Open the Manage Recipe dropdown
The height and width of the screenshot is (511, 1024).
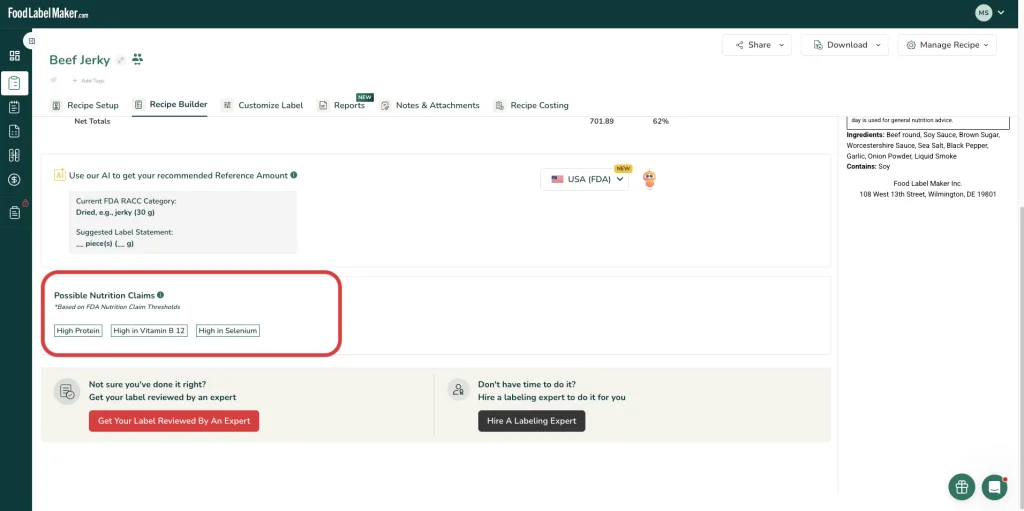[947, 45]
